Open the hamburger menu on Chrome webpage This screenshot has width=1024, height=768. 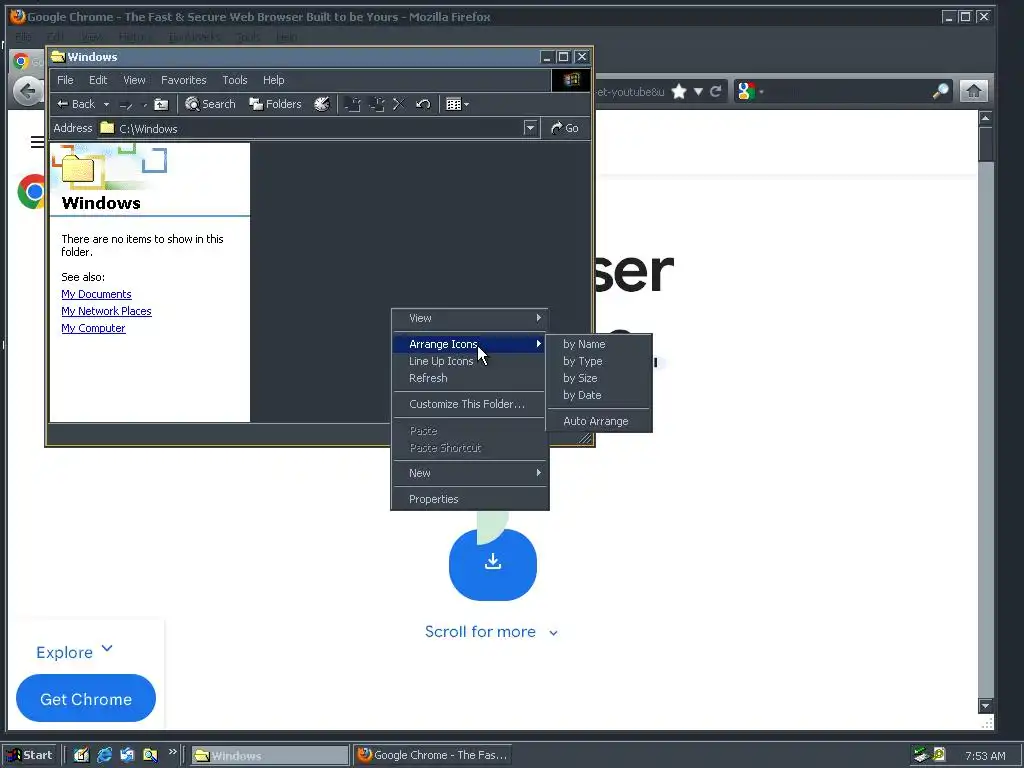(x=37, y=141)
